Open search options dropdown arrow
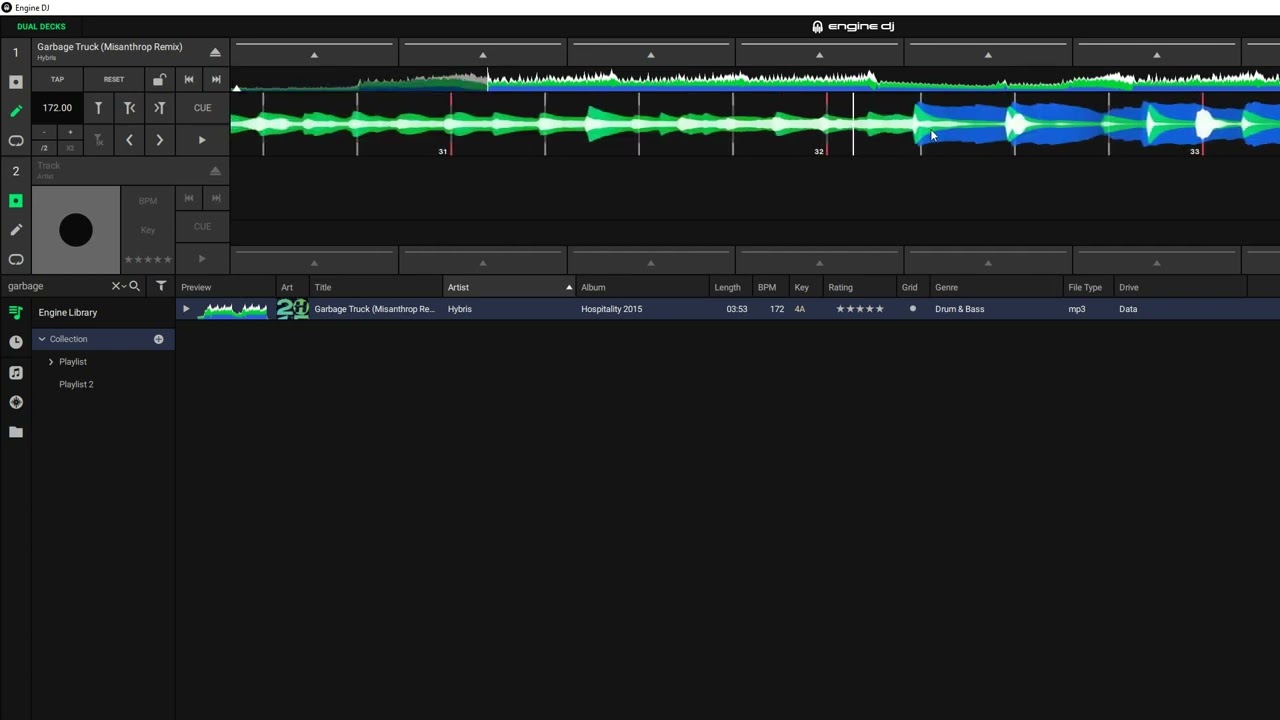This screenshot has width=1280, height=720. click(x=123, y=287)
